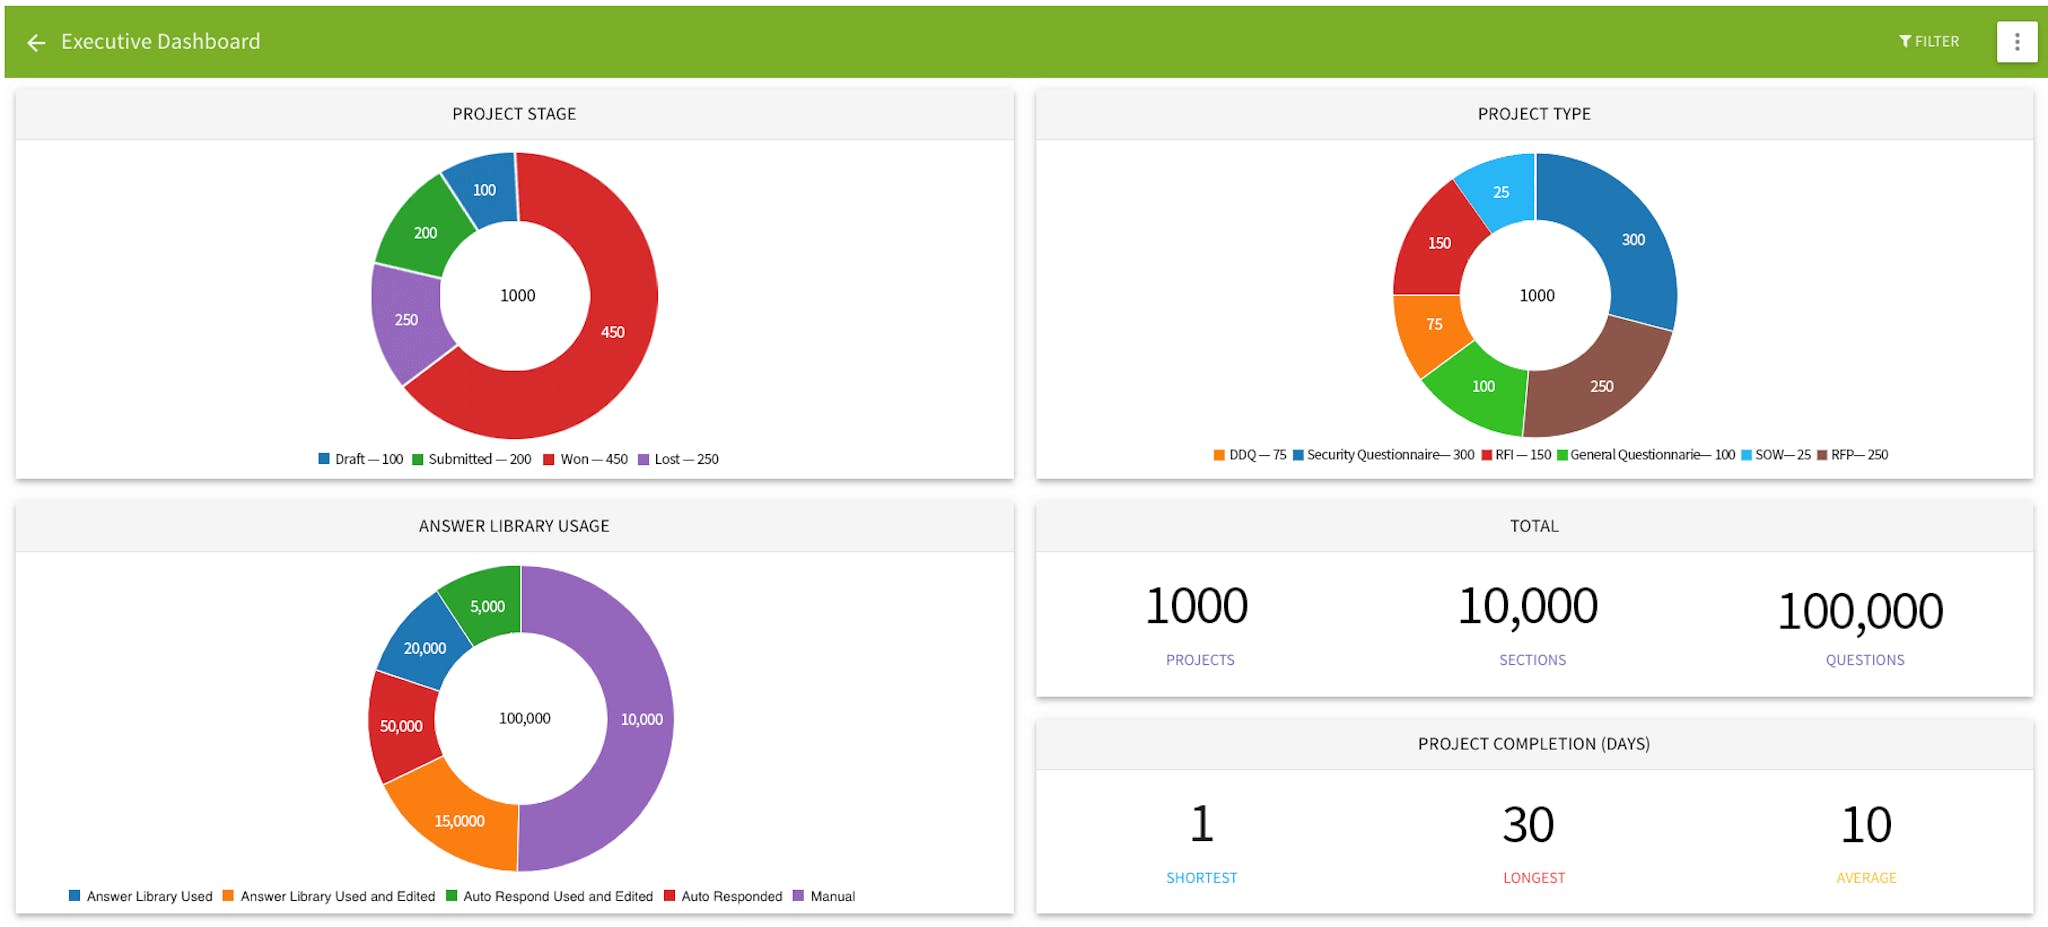Expand the Total panel
Viewport: 2048px width, 927px height.
(1533, 526)
